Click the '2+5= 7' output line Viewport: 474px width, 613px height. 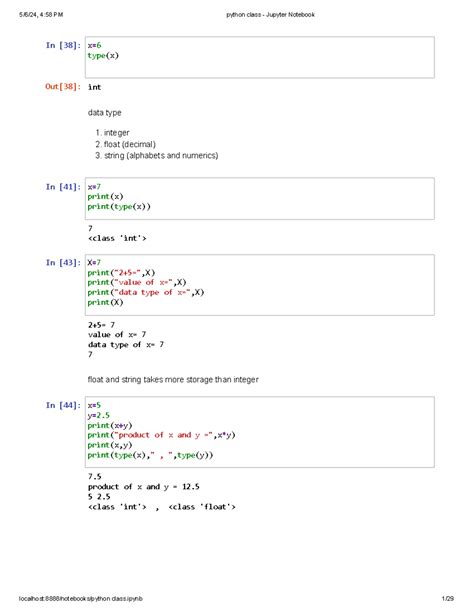click(x=101, y=325)
